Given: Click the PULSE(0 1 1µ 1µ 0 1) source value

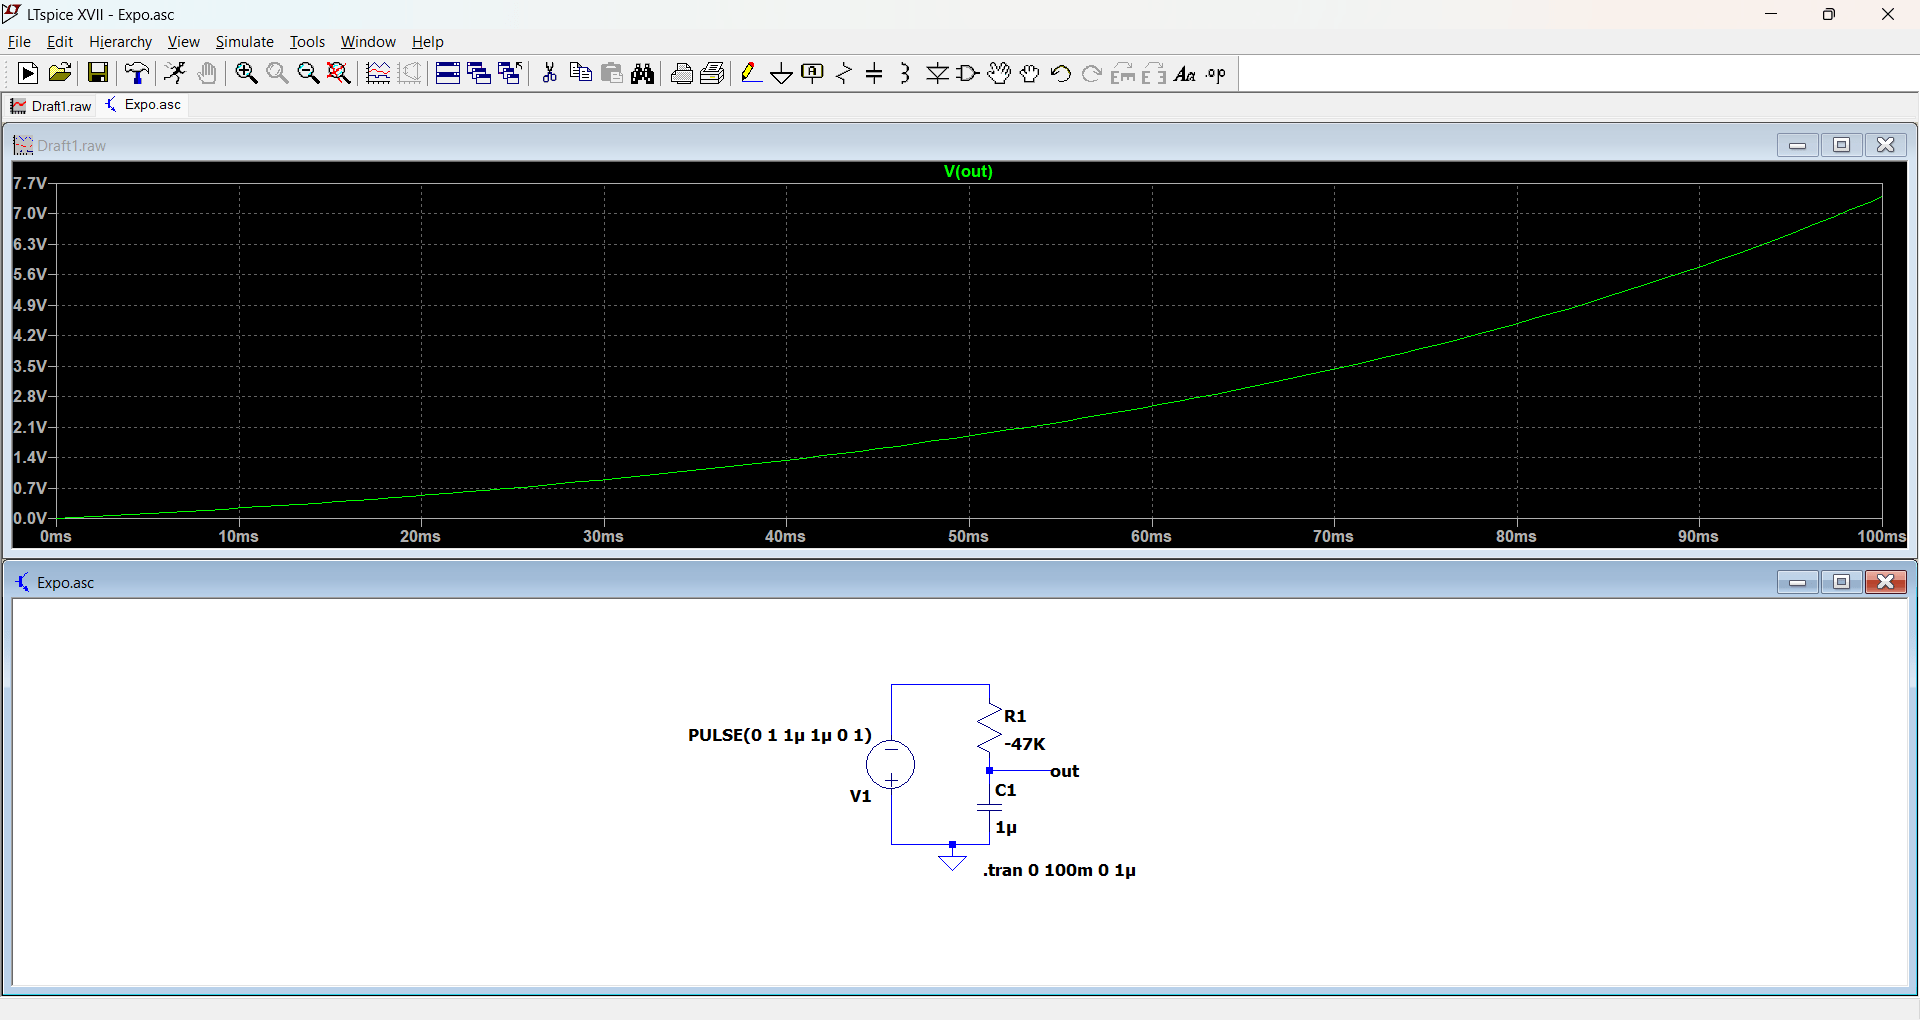Looking at the screenshot, I should (x=780, y=735).
